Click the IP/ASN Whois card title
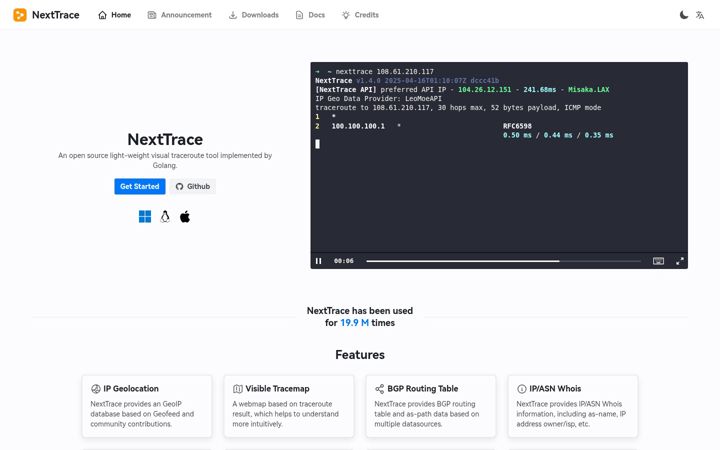720x450 pixels. (x=555, y=388)
